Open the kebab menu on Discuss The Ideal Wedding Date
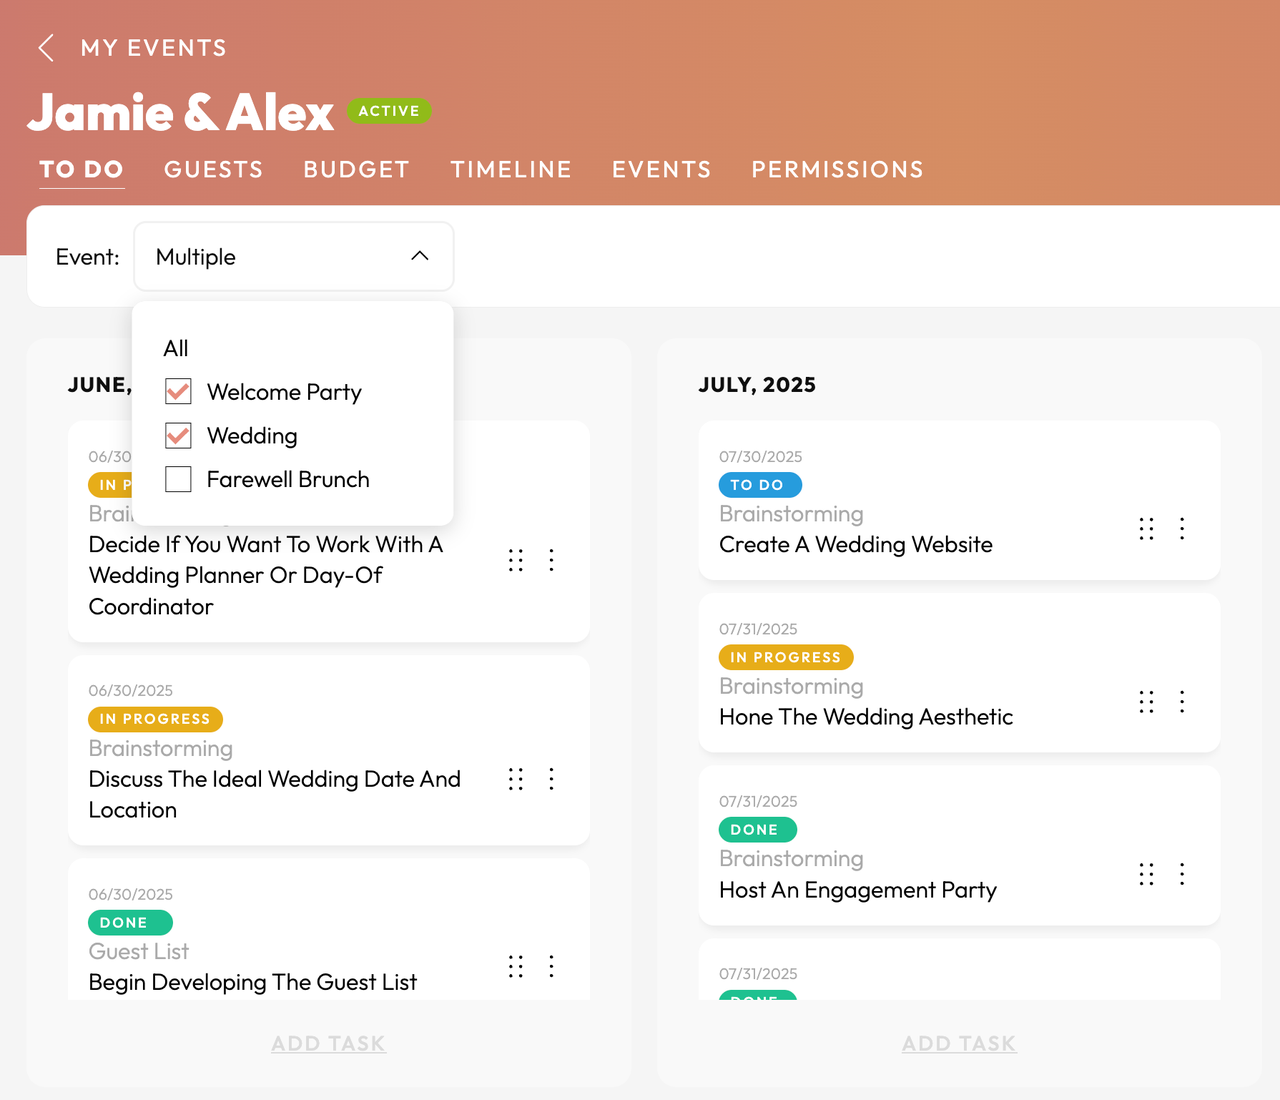 [x=551, y=780]
